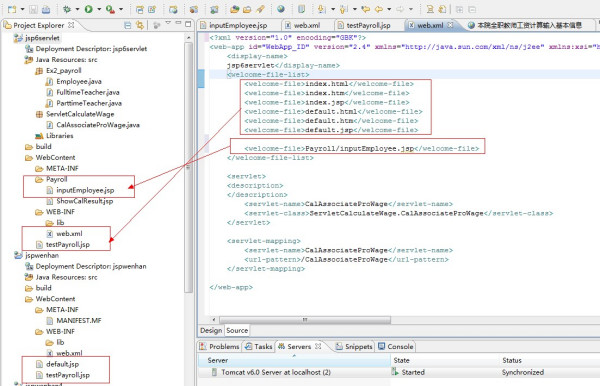Open the Tasks view tab

(x=259, y=346)
